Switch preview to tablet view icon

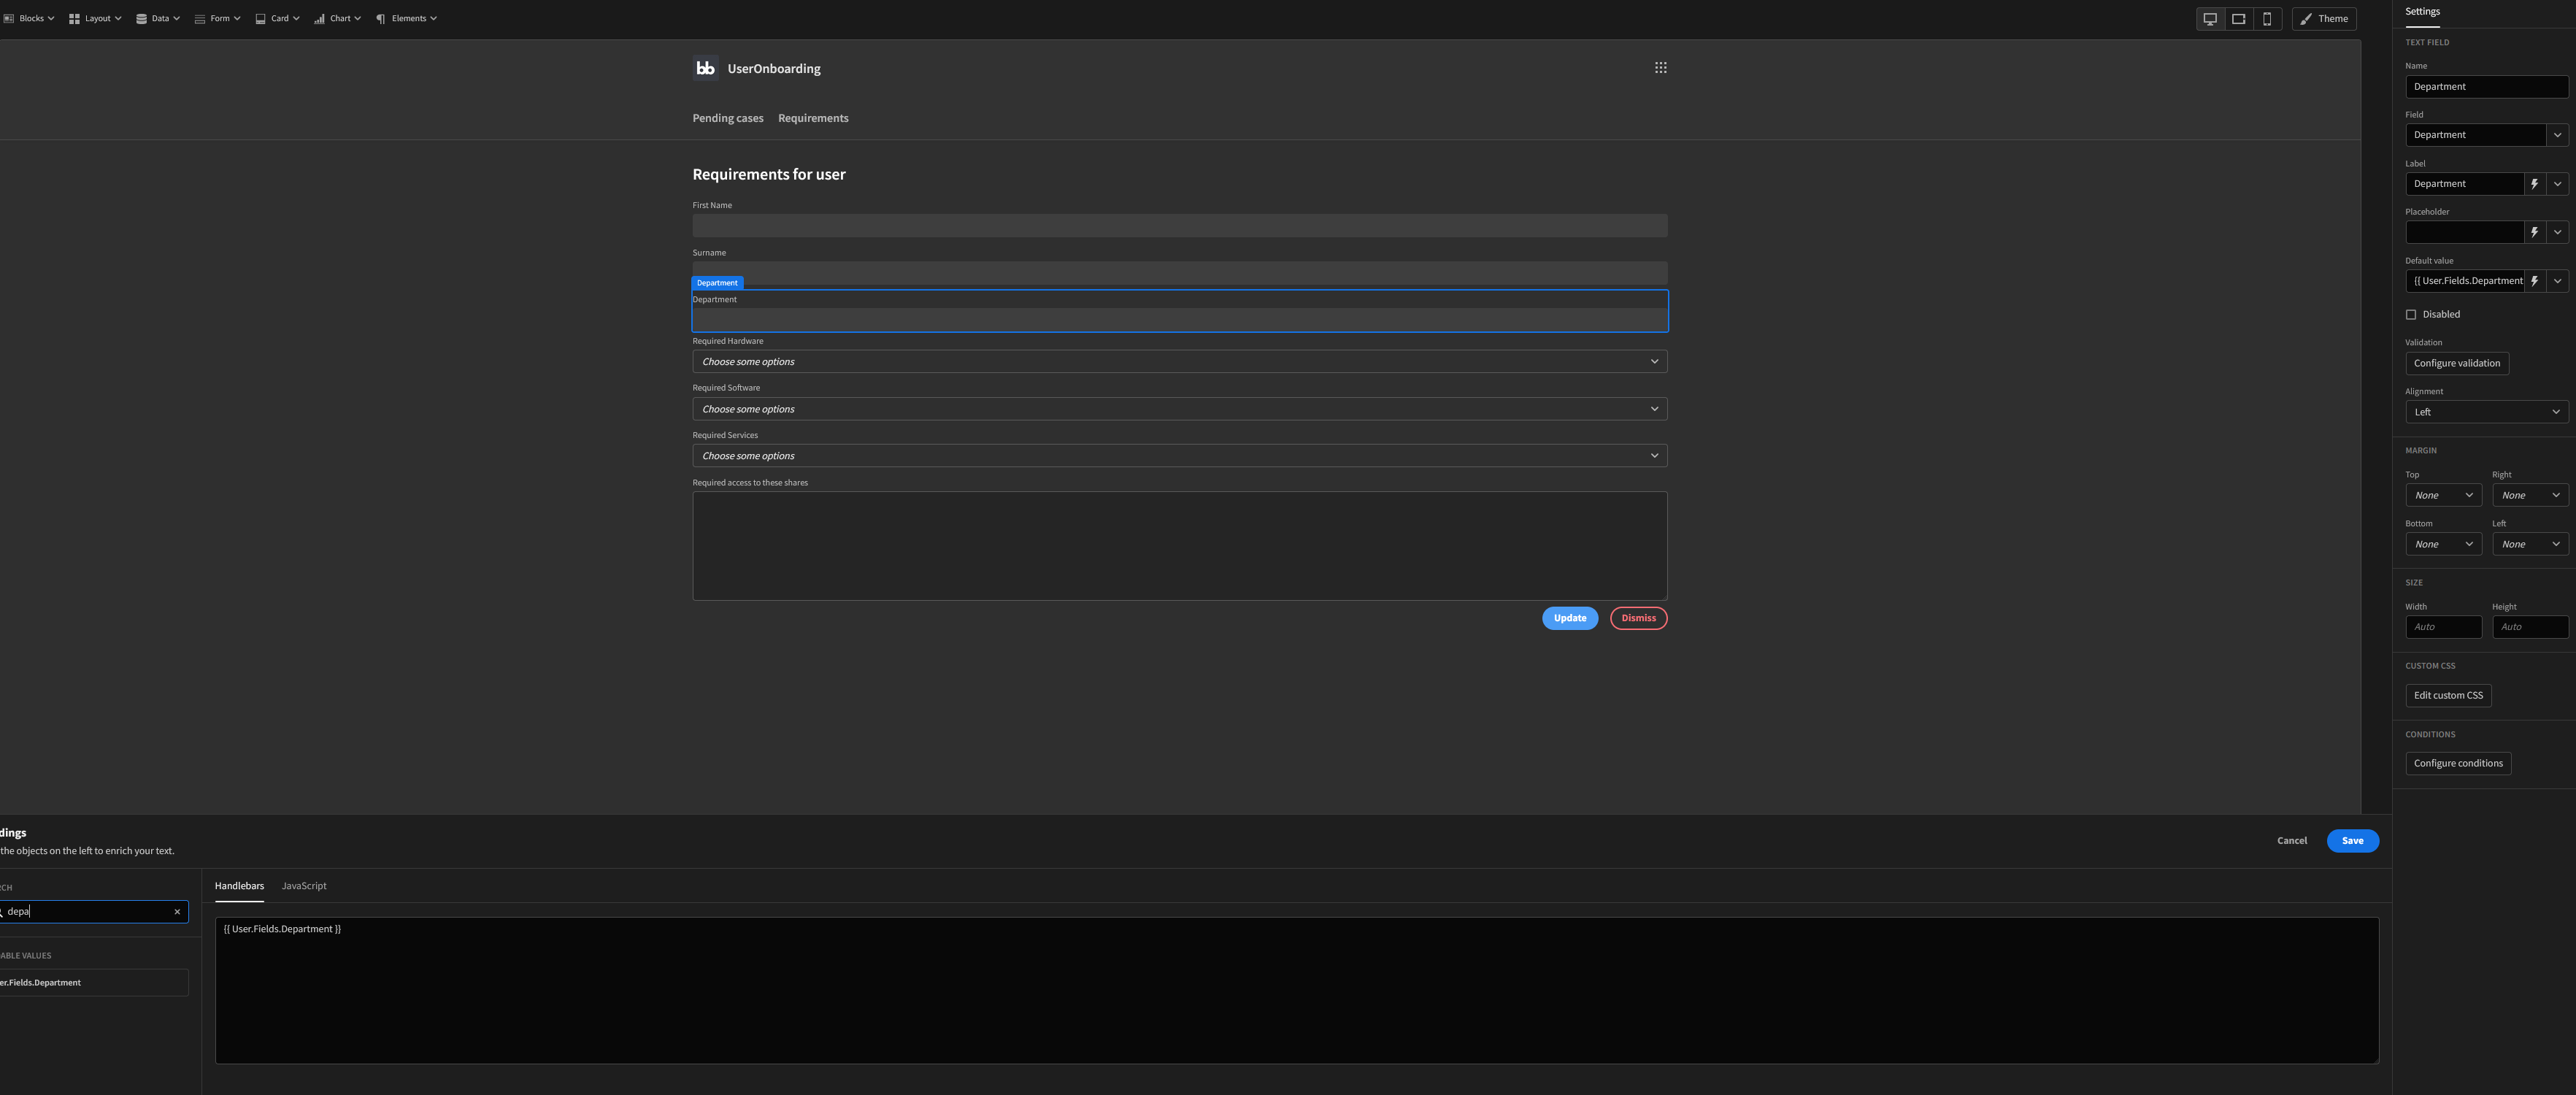click(2238, 18)
